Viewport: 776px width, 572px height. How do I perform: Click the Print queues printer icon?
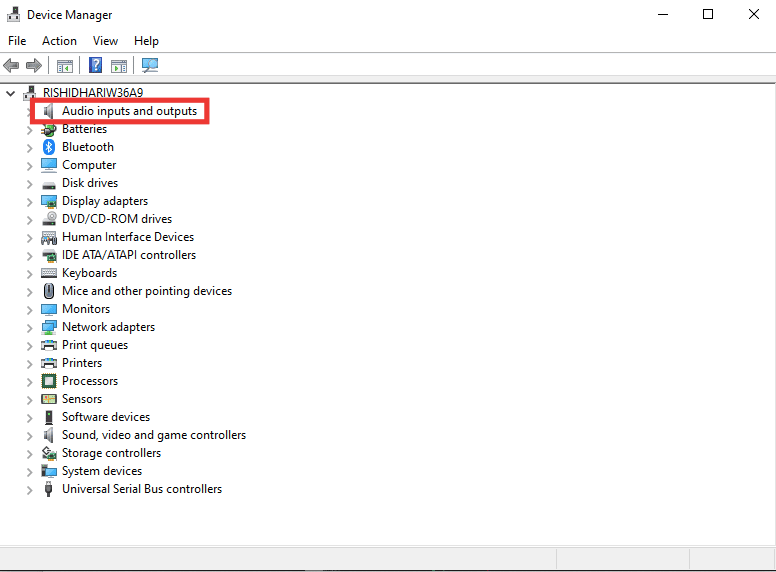pos(48,345)
